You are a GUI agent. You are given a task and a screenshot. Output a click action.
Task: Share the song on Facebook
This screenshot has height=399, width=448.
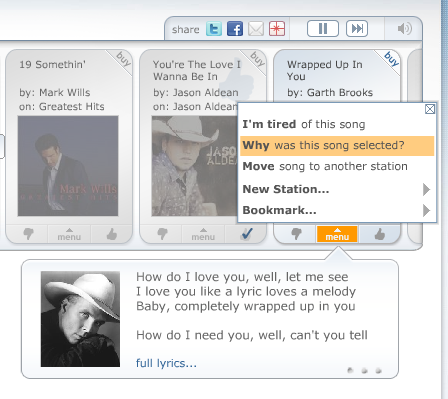[x=235, y=29]
